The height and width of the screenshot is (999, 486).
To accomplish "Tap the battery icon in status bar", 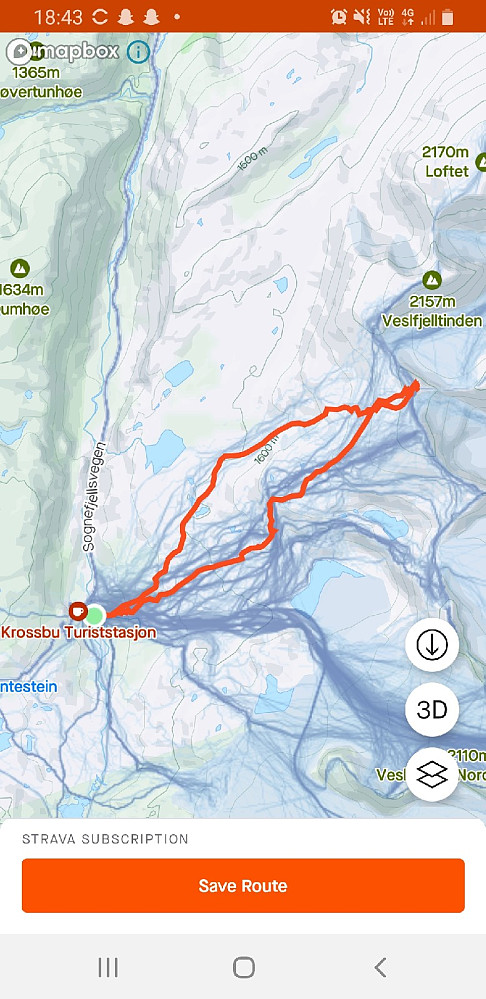I will click(x=448, y=17).
